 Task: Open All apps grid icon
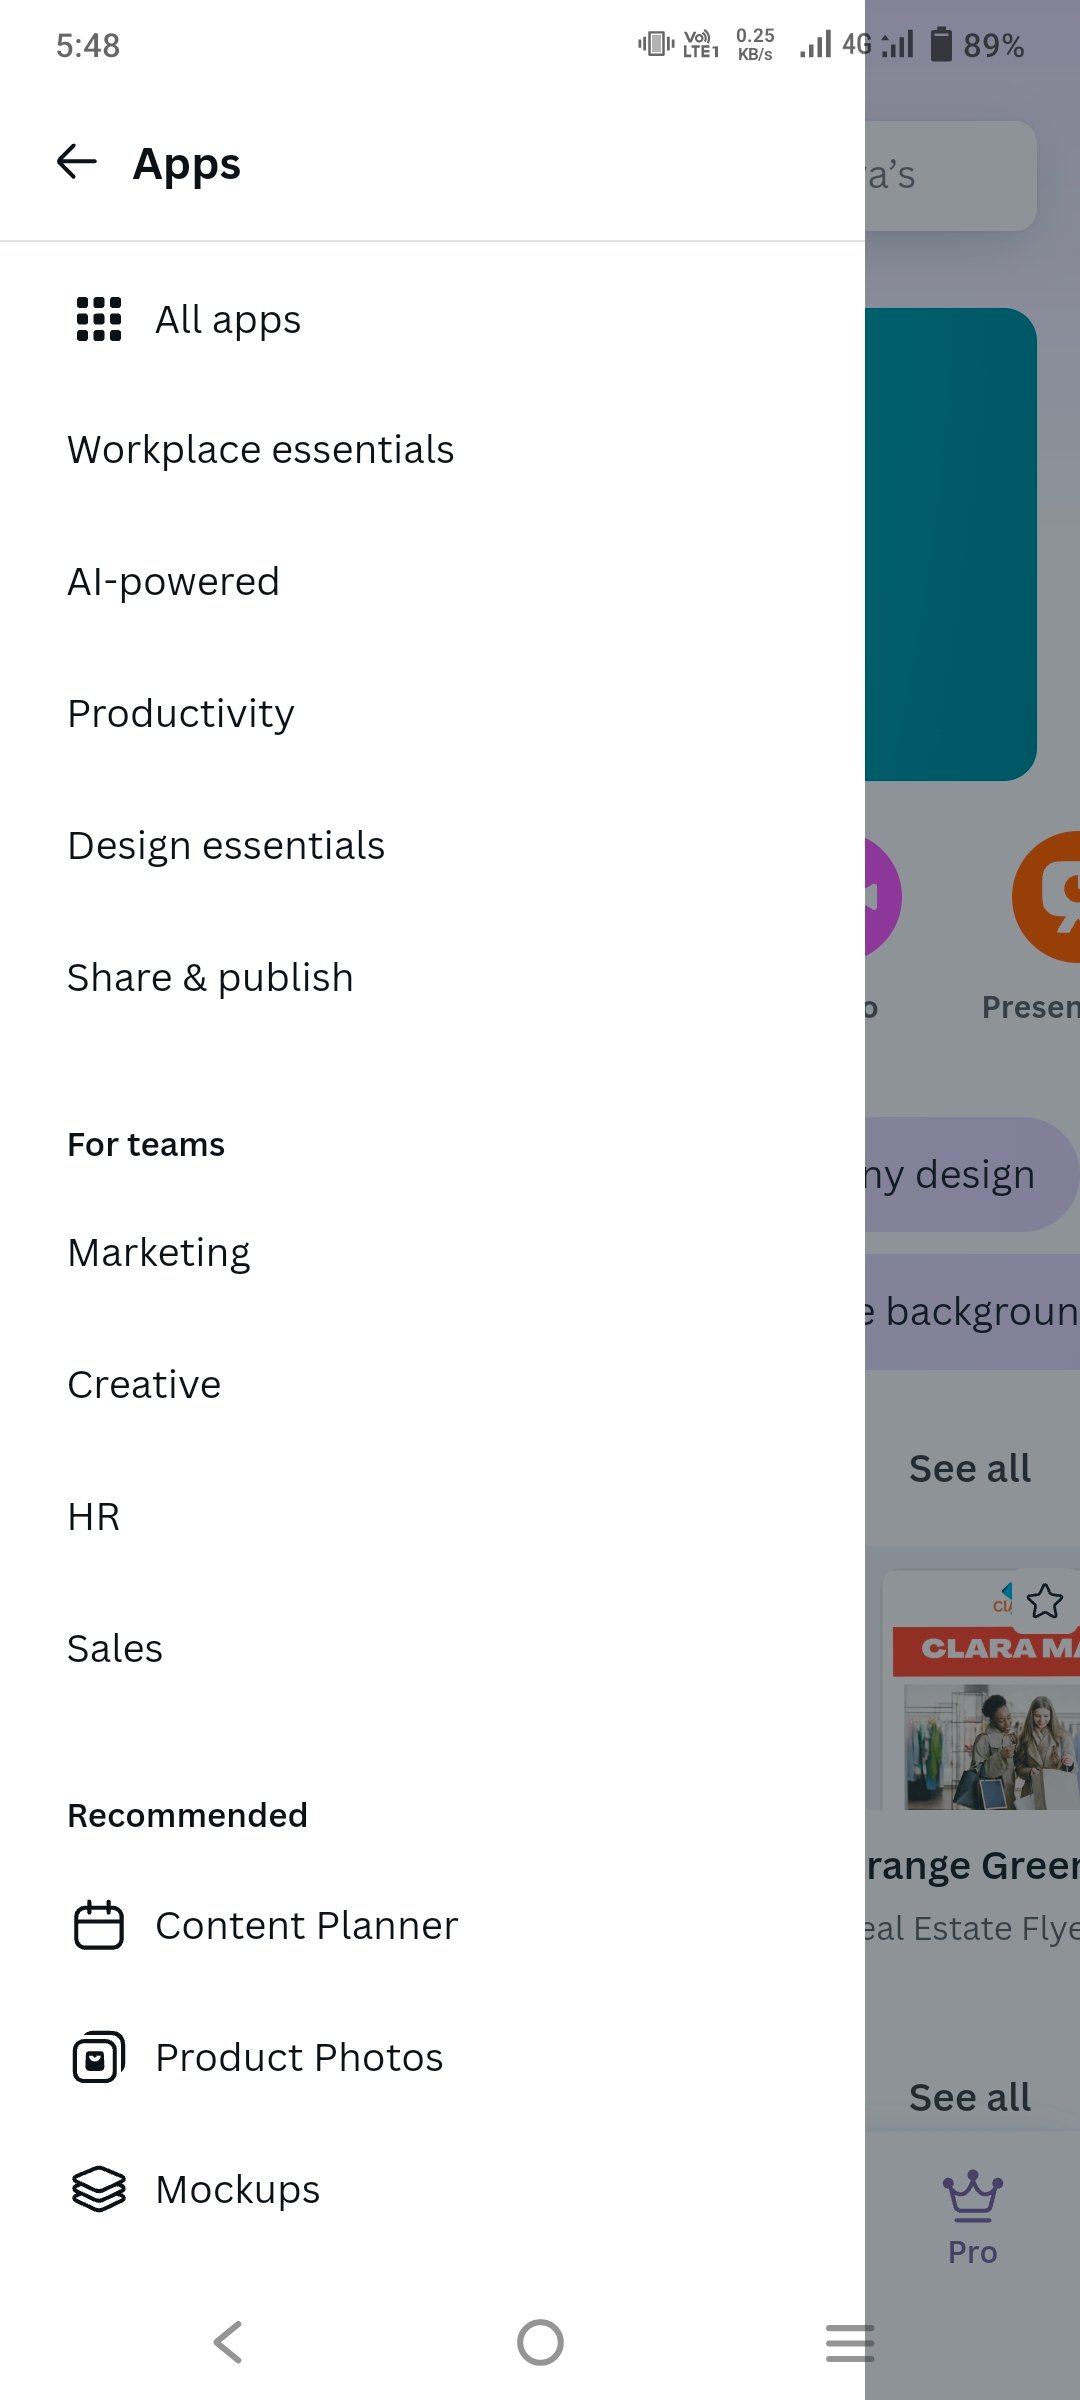(x=99, y=320)
